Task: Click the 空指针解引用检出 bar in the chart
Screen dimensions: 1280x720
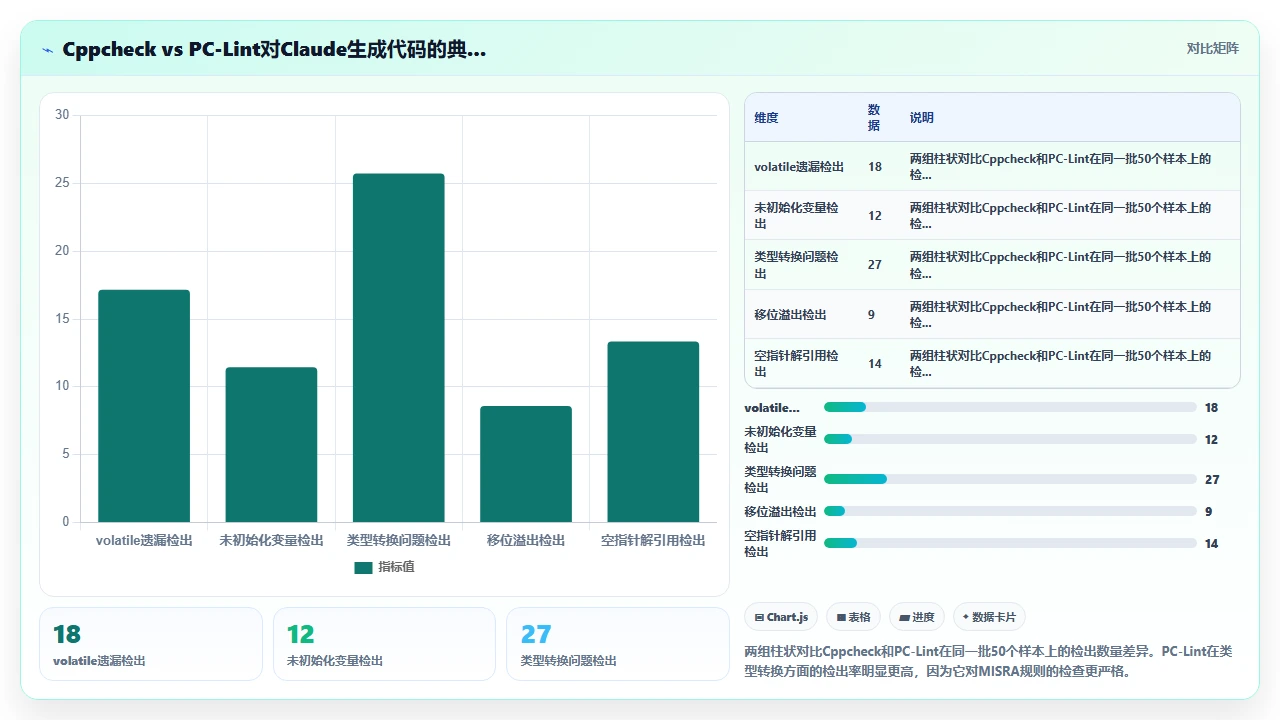Action: (653, 432)
